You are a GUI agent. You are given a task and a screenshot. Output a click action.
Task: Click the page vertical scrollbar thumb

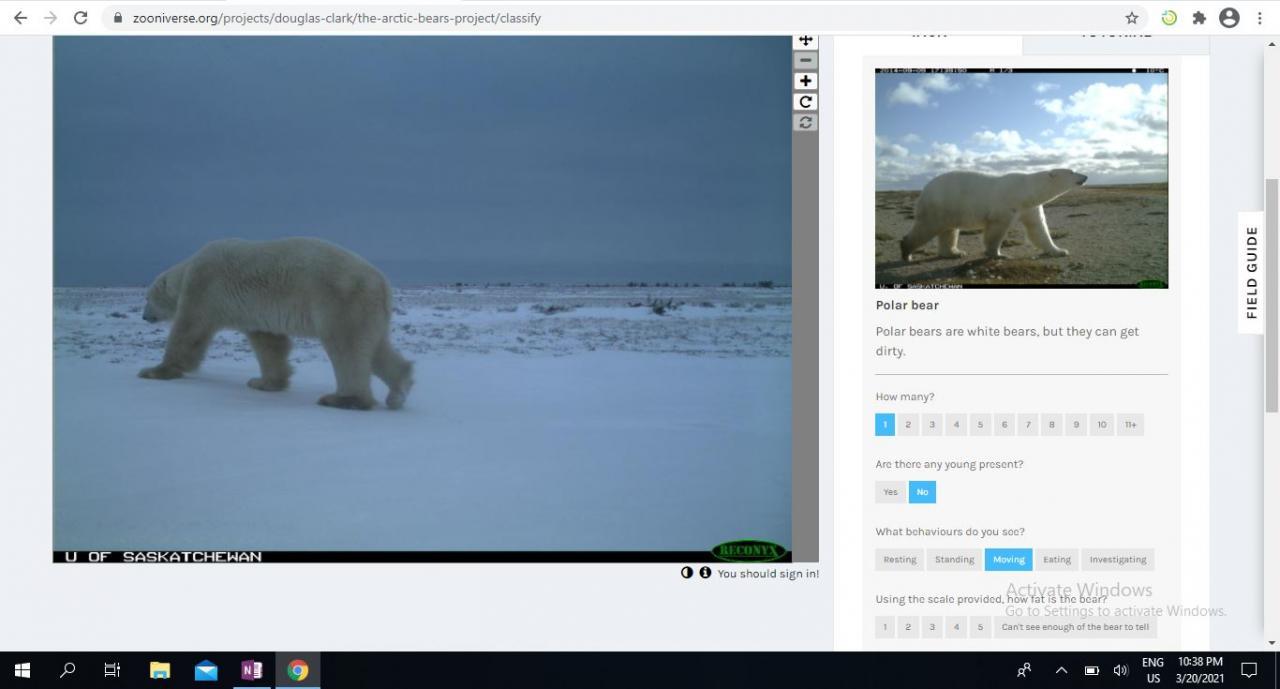coord(1272,295)
